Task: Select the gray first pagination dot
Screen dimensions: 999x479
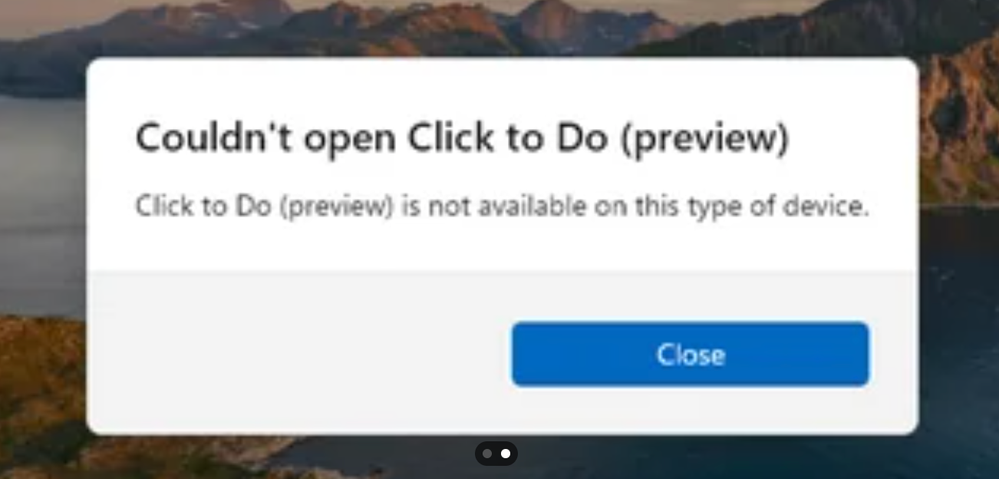Action: pyautogui.click(x=487, y=454)
